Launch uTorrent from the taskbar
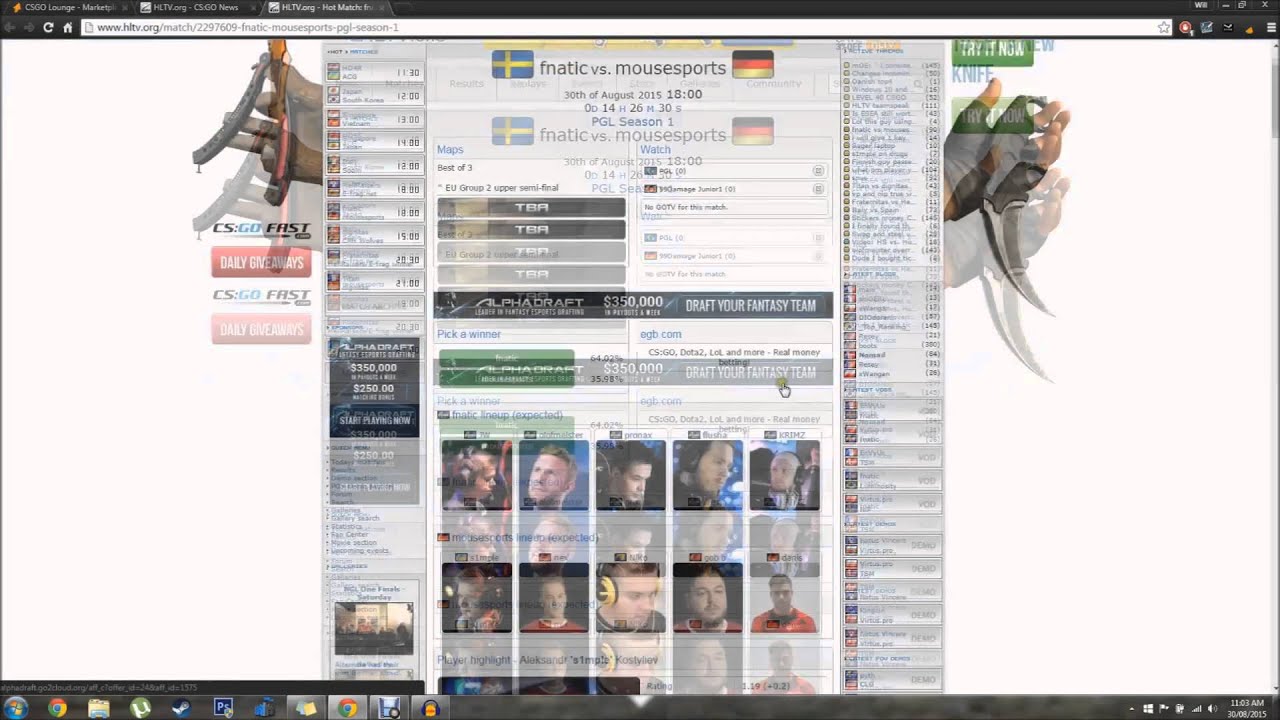The width and height of the screenshot is (1280, 720). coord(140,708)
